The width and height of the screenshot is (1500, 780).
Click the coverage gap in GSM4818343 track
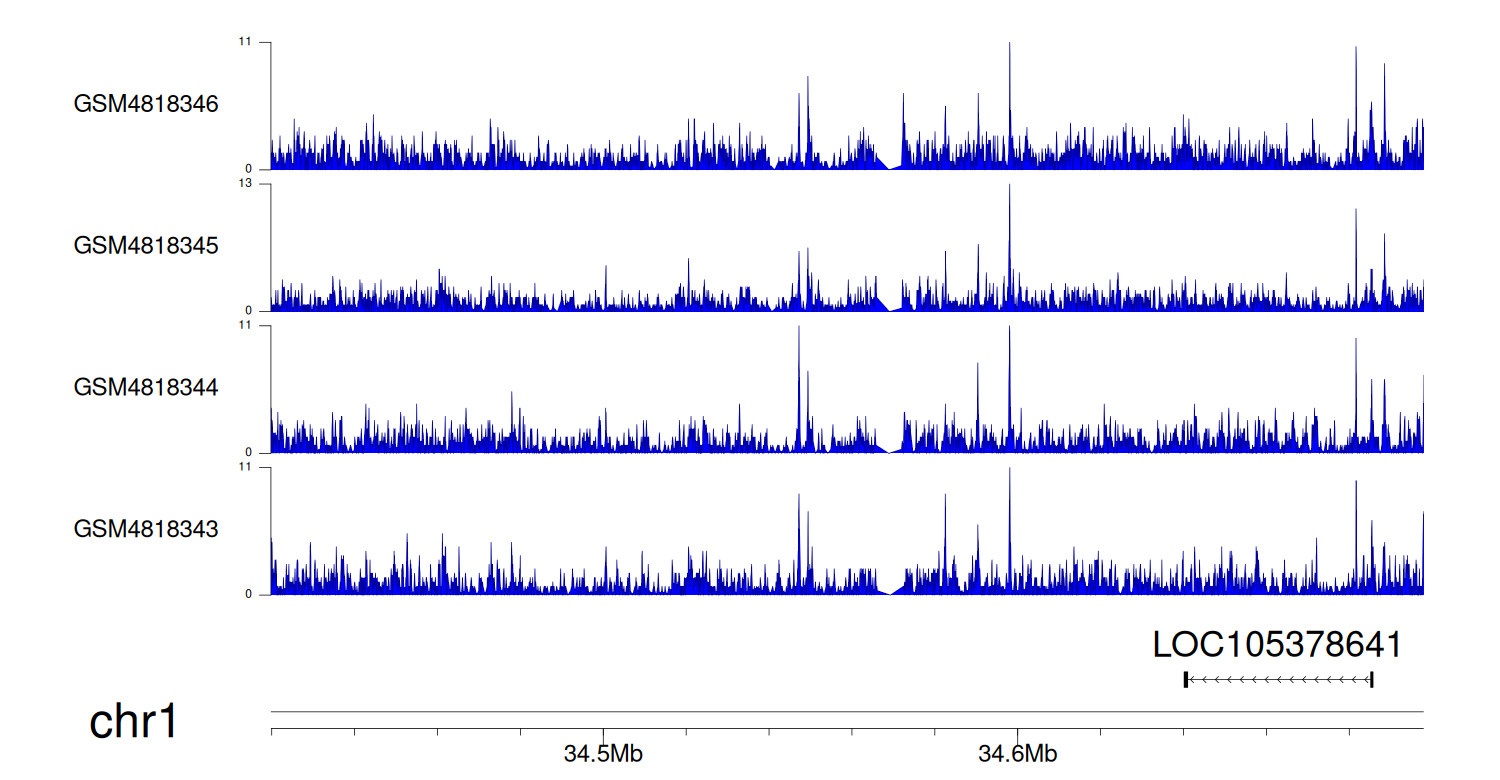[x=889, y=589]
